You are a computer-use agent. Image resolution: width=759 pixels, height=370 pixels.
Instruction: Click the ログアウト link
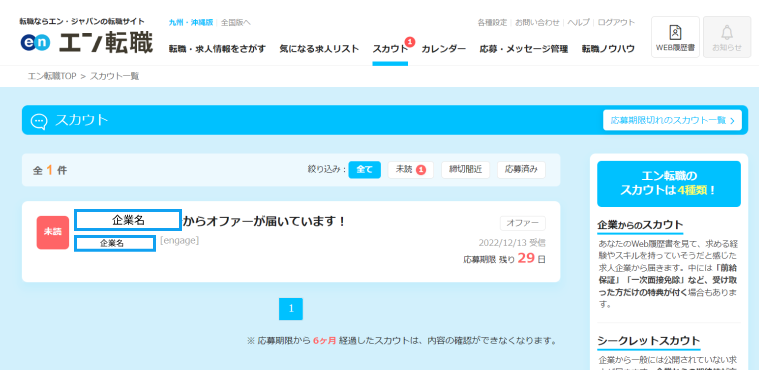coord(616,22)
